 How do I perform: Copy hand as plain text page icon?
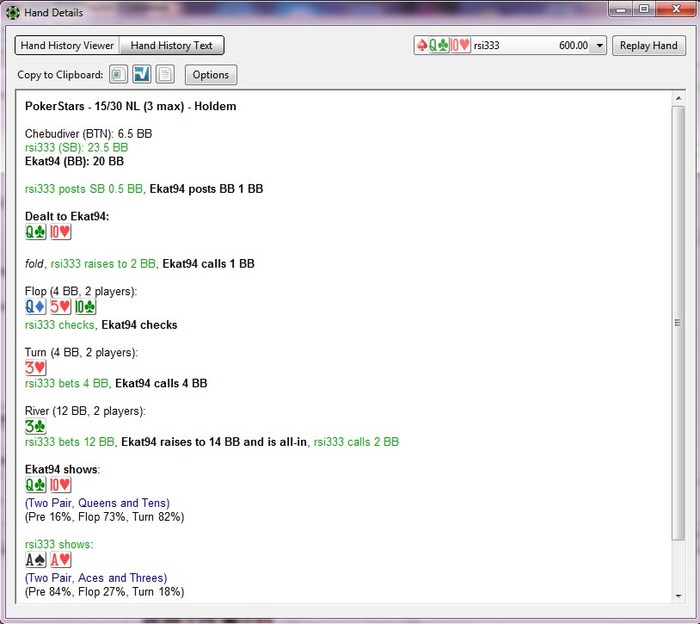click(x=165, y=75)
